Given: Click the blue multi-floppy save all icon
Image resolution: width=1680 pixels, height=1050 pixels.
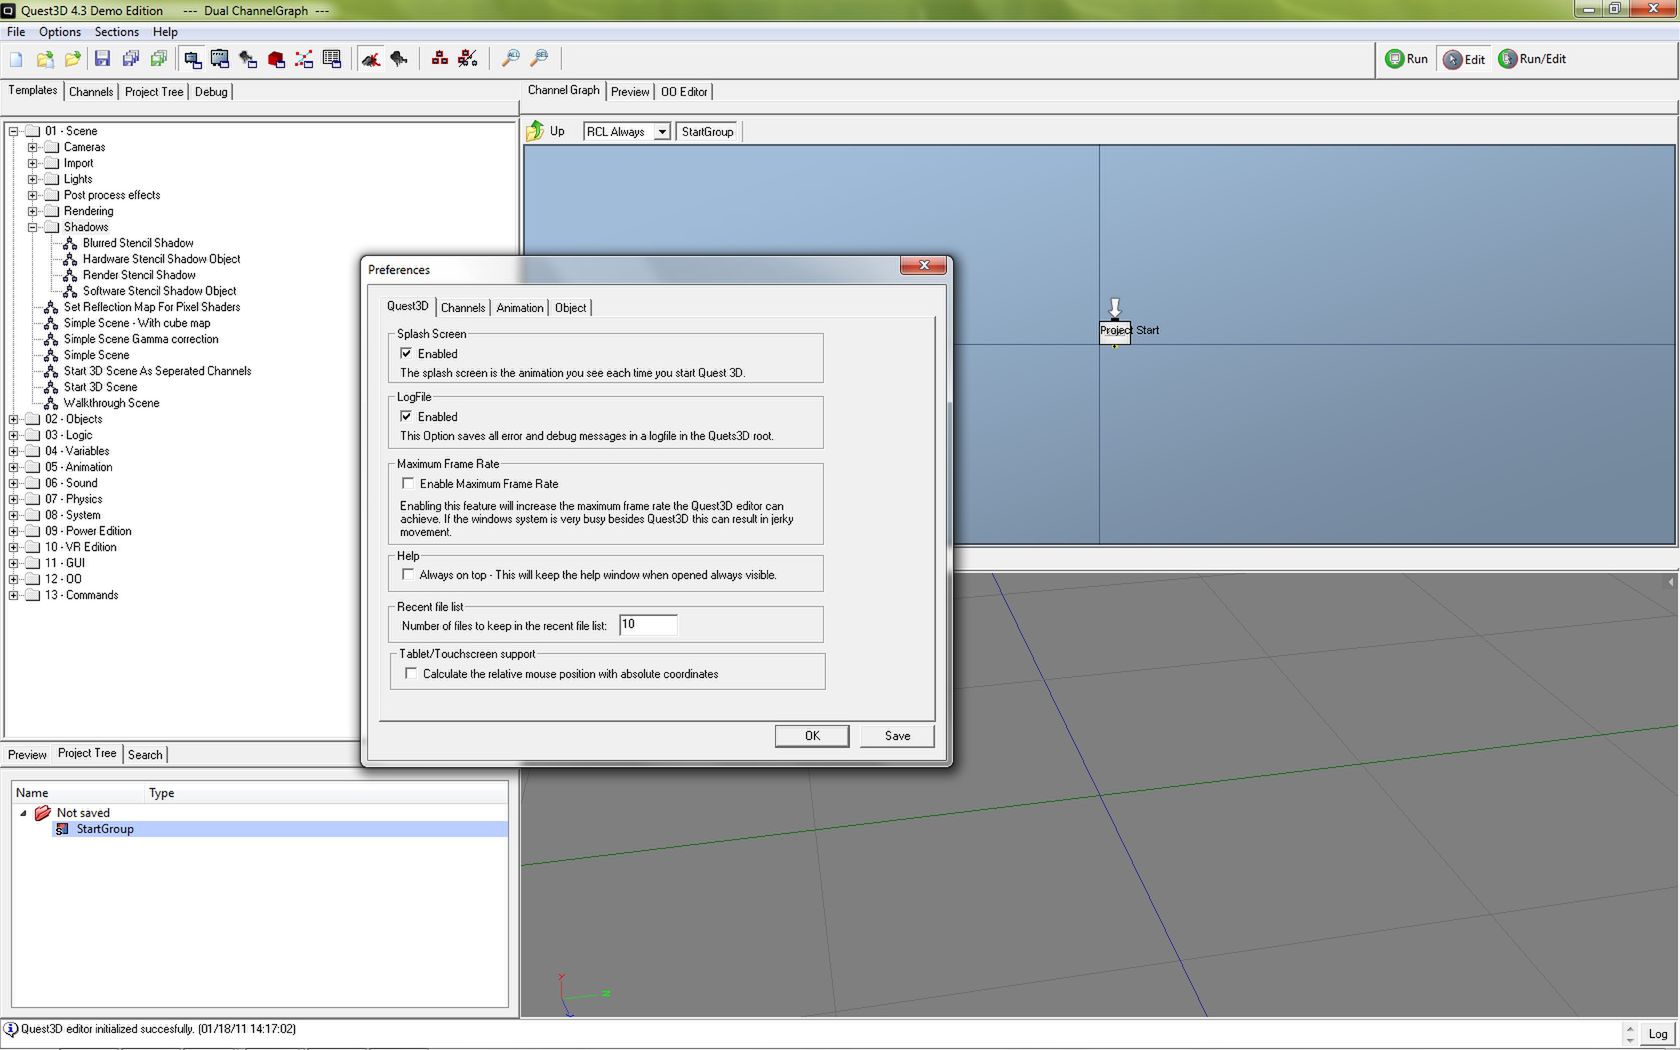Looking at the screenshot, I should 130,59.
